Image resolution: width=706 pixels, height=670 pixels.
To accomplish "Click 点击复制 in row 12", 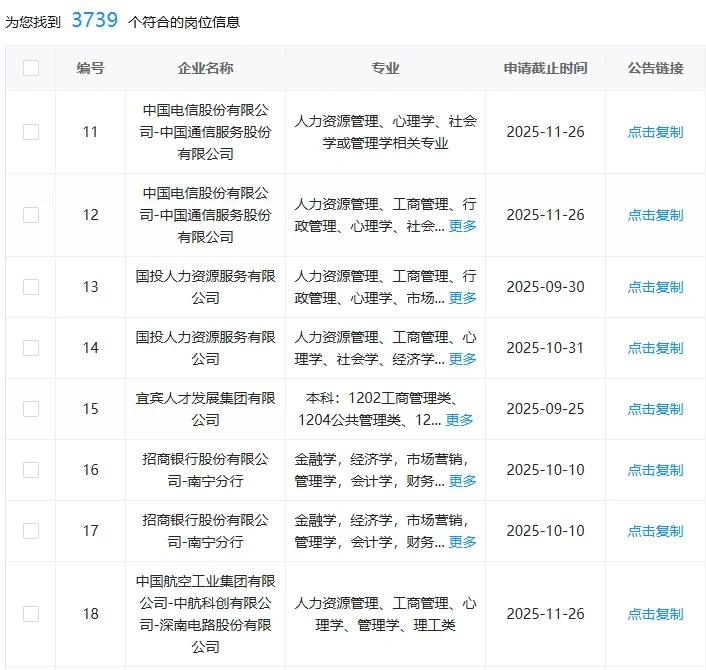I will click(x=656, y=215).
